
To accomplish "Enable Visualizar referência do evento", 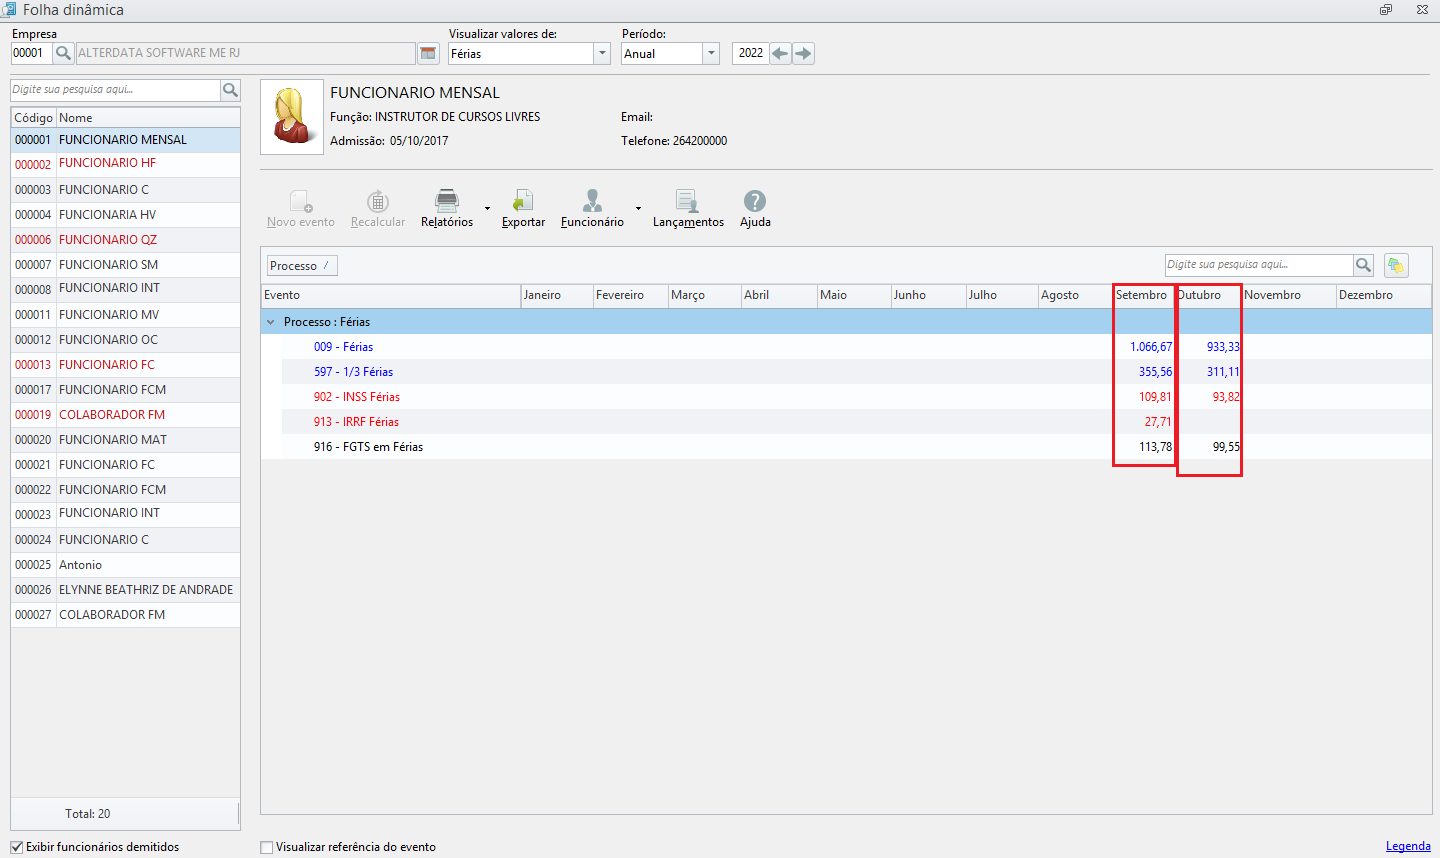I will coord(267,847).
